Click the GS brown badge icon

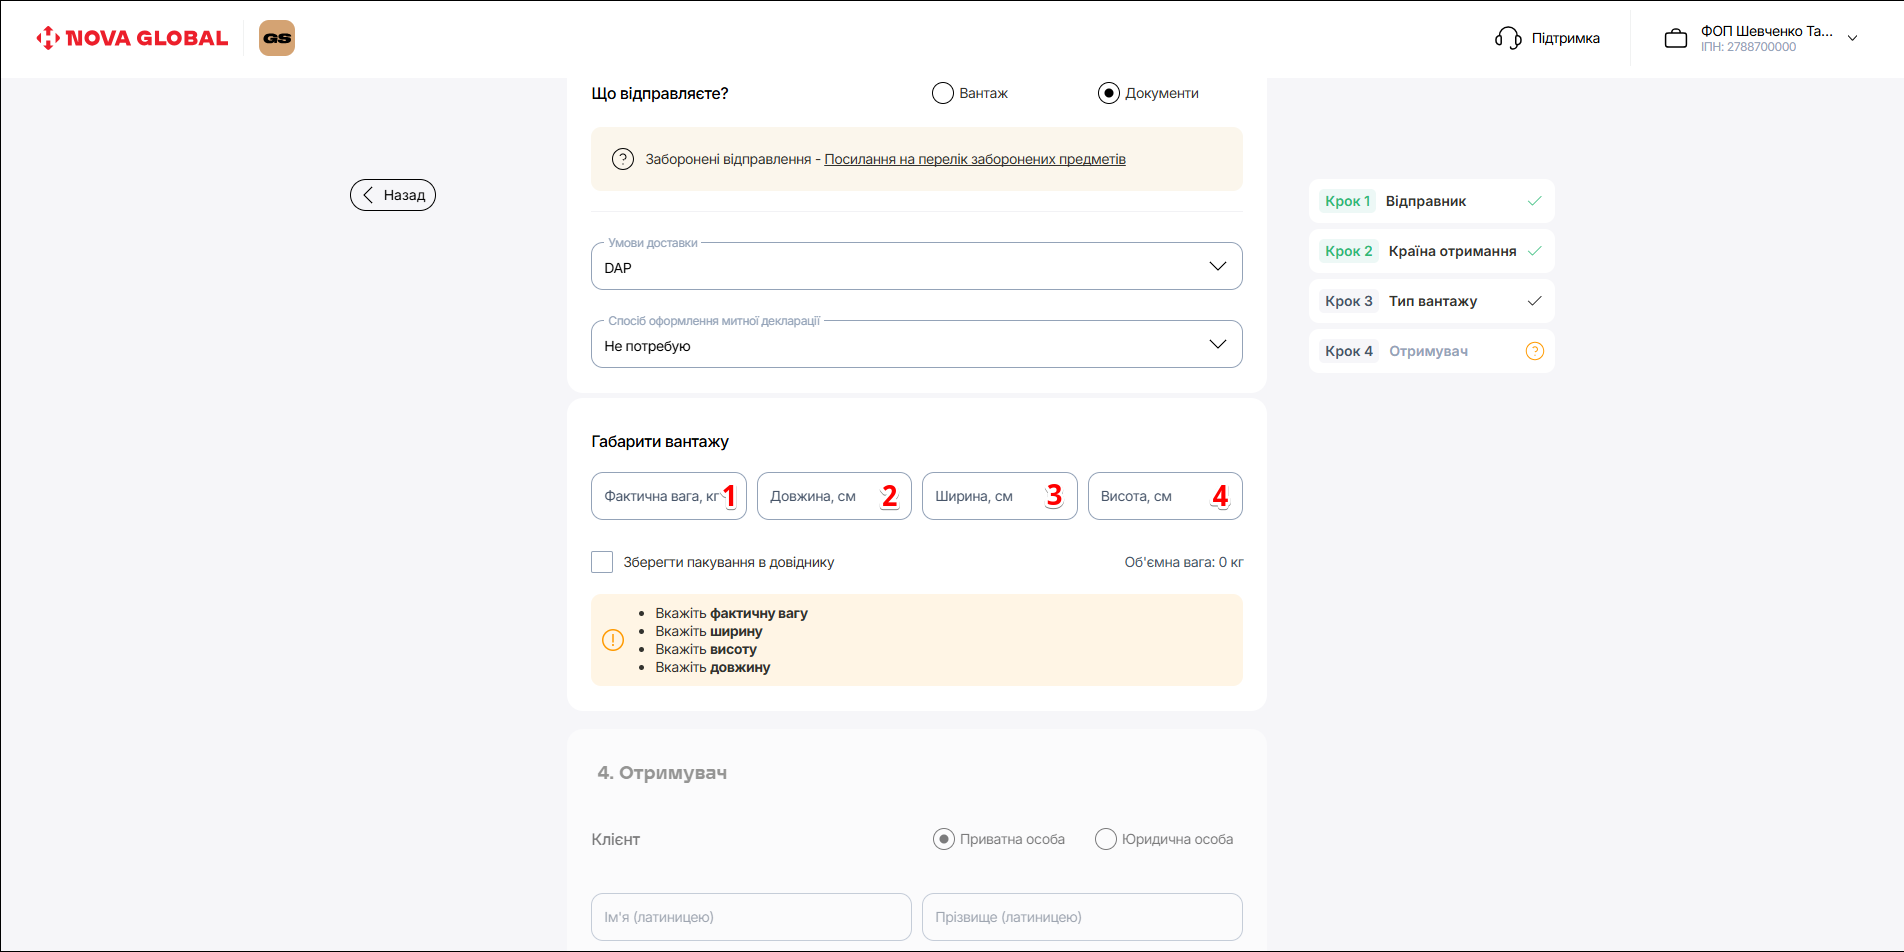pos(277,38)
